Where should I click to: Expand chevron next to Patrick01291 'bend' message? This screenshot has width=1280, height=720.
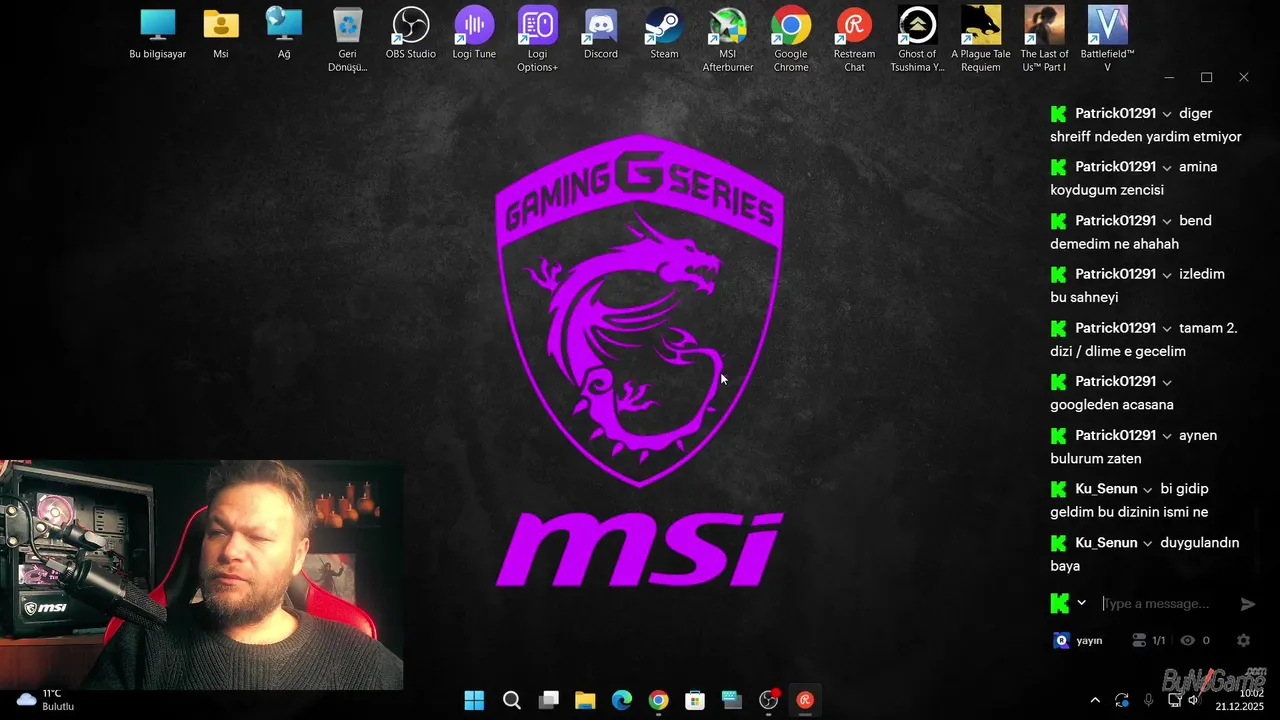click(1167, 221)
